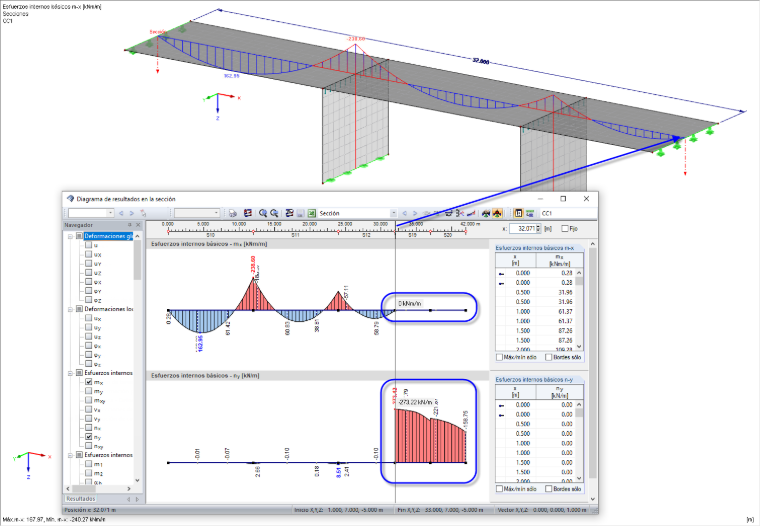Click in the x position field 32.071
This screenshot has width=760, height=526.
coord(522,228)
